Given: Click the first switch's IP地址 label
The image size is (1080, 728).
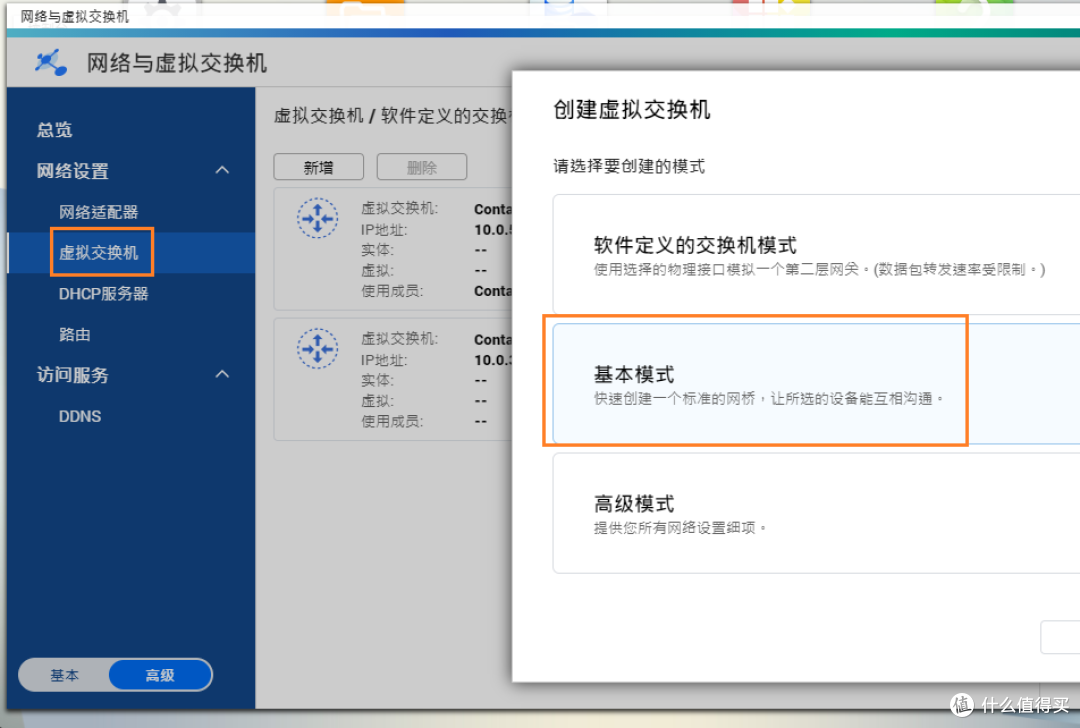Looking at the screenshot, I should pyautogui.click(x=384, y=229).
